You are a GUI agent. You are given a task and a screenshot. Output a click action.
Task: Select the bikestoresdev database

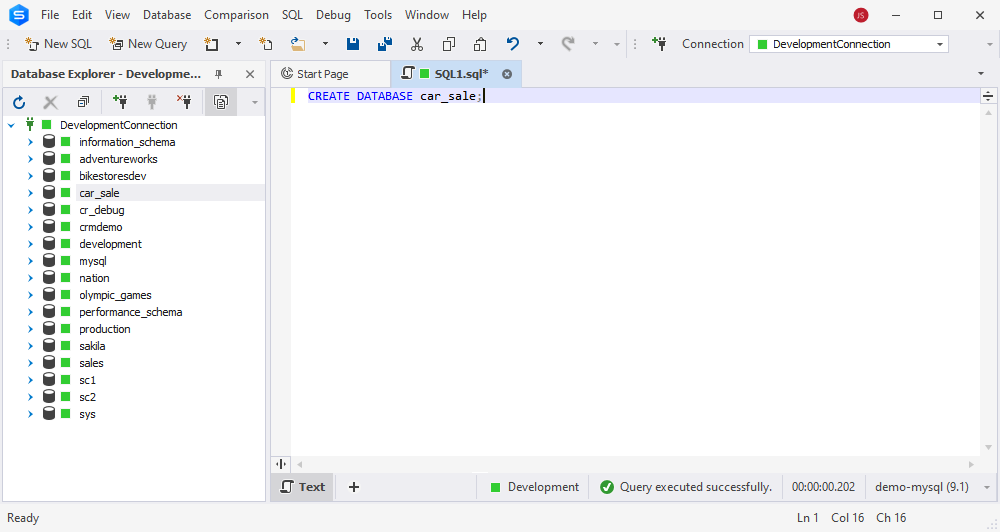tap(112, 176)
